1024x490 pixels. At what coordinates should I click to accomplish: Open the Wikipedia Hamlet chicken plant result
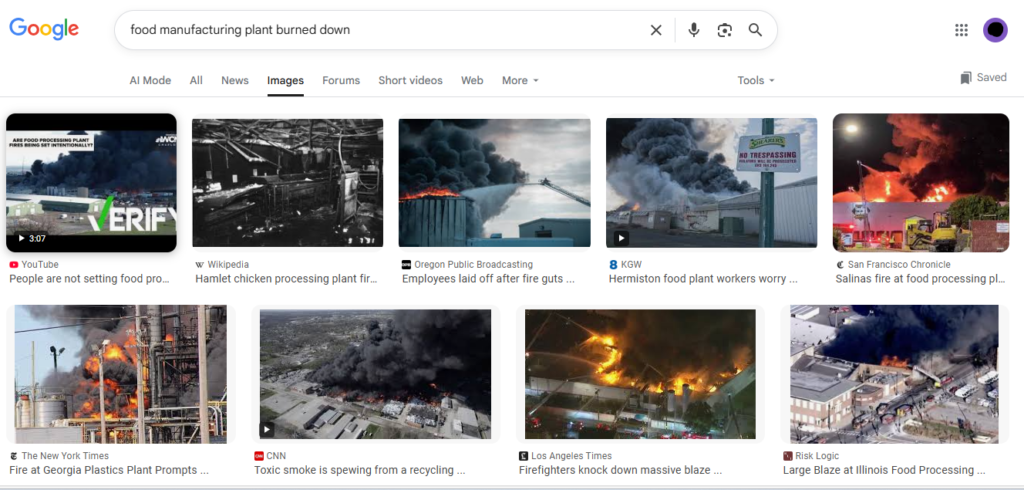[287, 279]
